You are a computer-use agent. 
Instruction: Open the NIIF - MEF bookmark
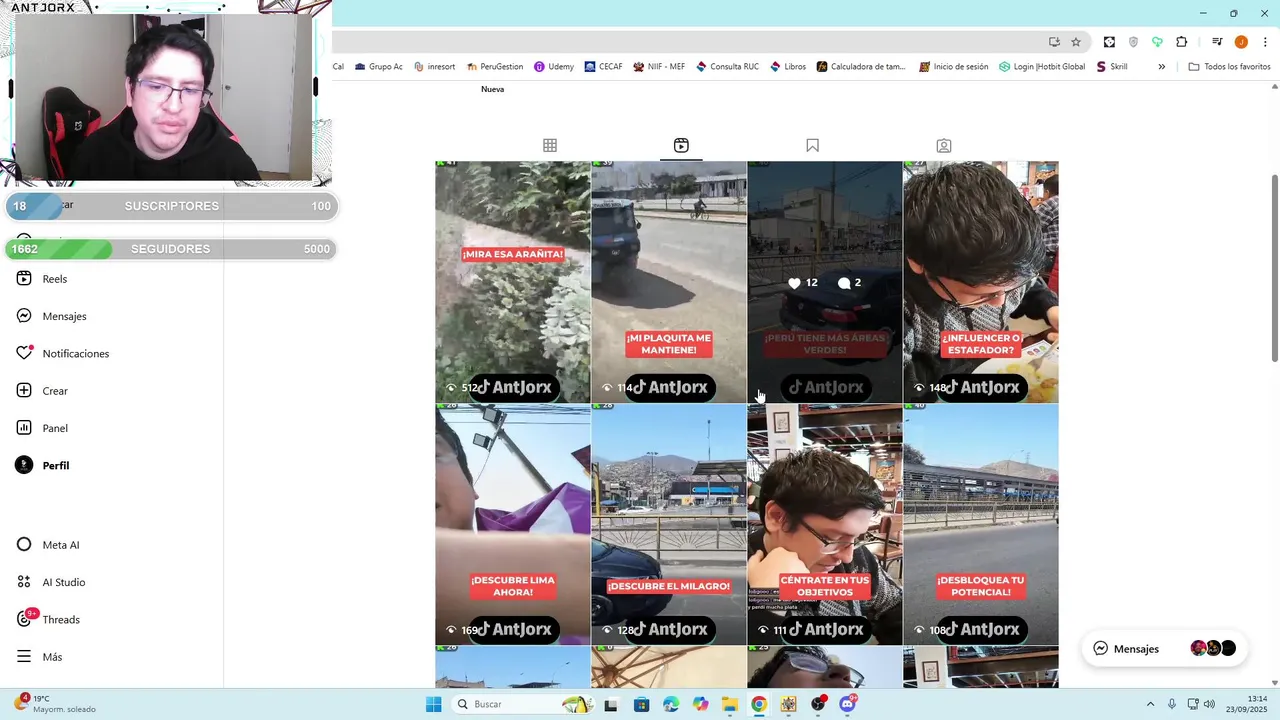coord(659,67)
